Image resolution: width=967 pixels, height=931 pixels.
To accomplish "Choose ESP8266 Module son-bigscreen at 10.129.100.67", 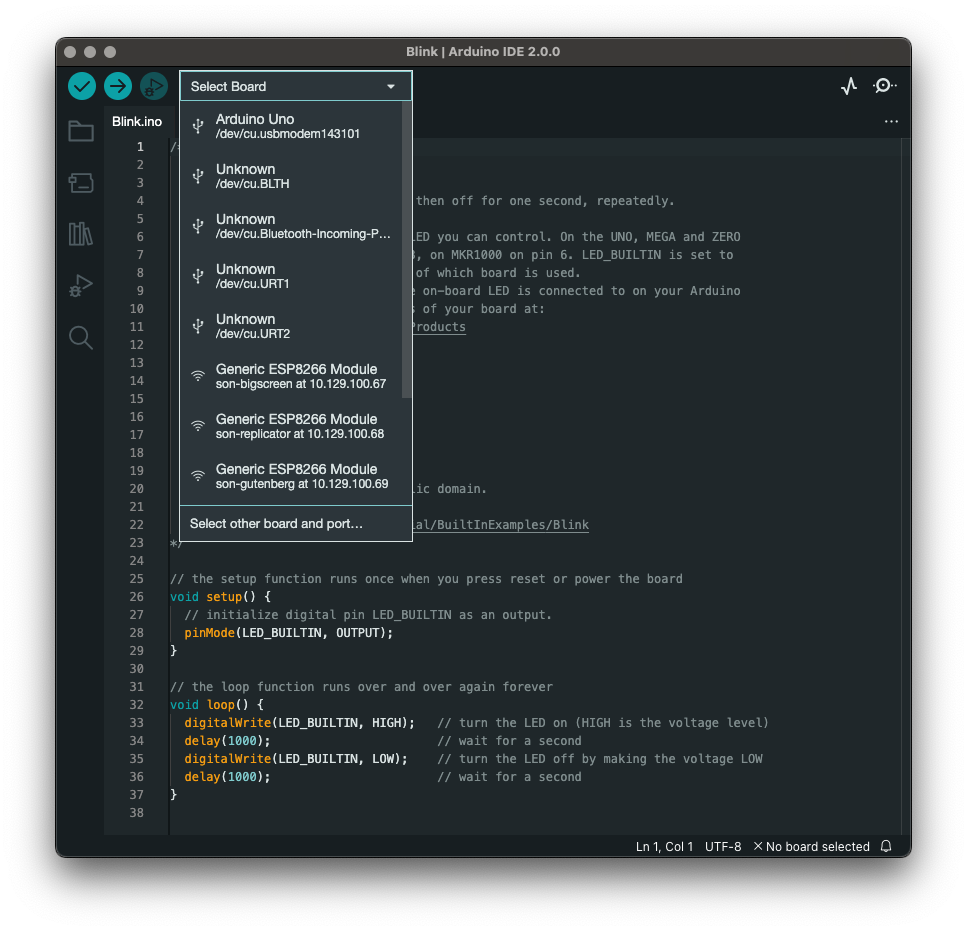I will pos(291,375).
